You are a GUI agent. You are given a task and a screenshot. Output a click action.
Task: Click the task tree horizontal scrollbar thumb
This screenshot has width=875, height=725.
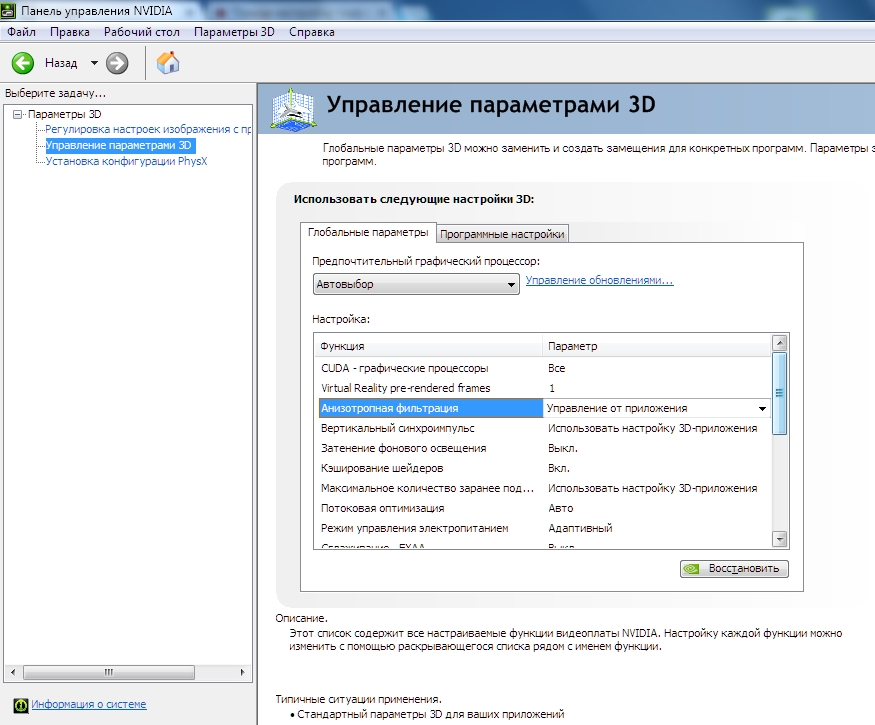109,673
